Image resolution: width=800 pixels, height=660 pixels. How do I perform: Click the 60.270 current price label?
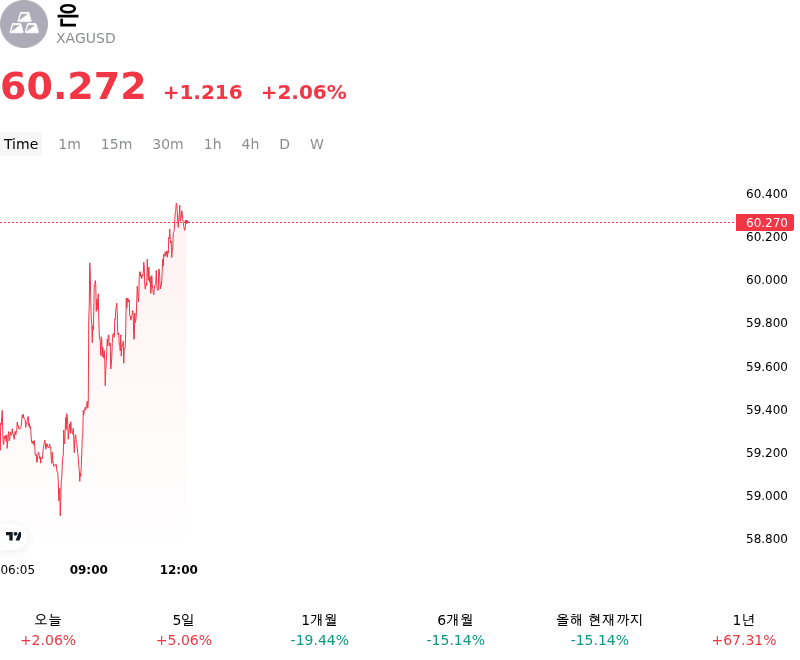coord(765,222)
